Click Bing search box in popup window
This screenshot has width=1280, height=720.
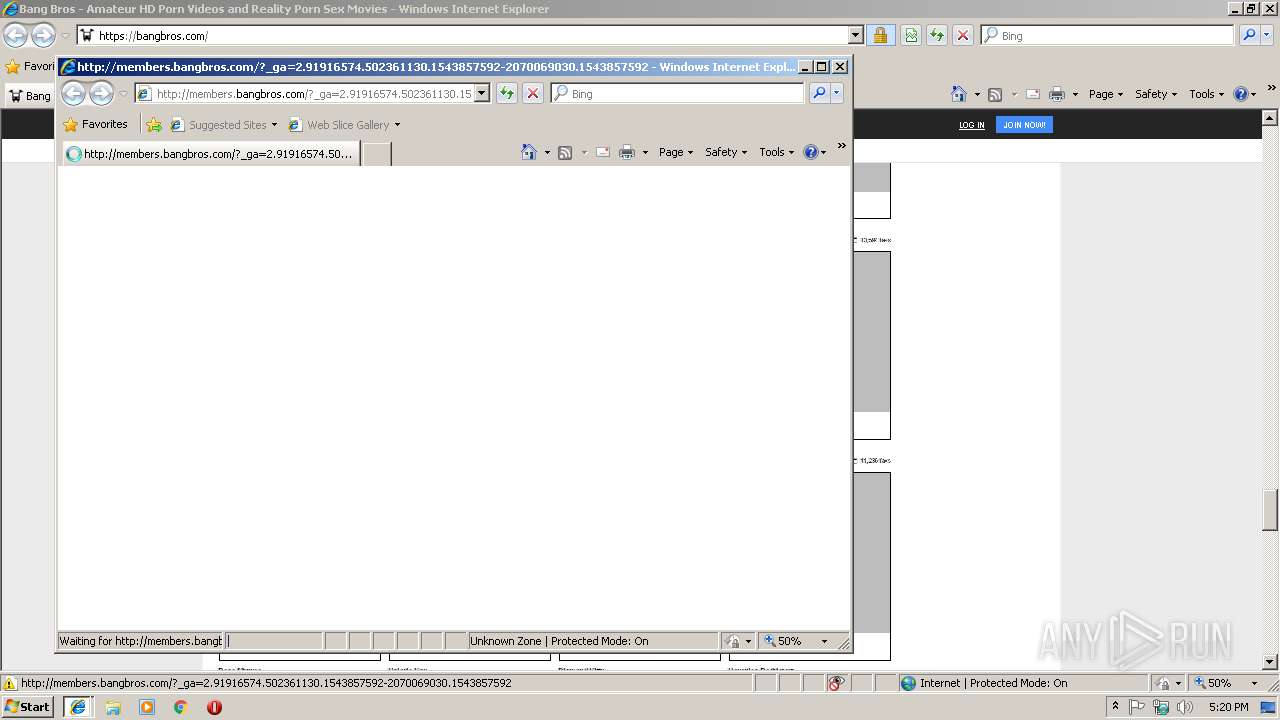(x=677, y=93)
